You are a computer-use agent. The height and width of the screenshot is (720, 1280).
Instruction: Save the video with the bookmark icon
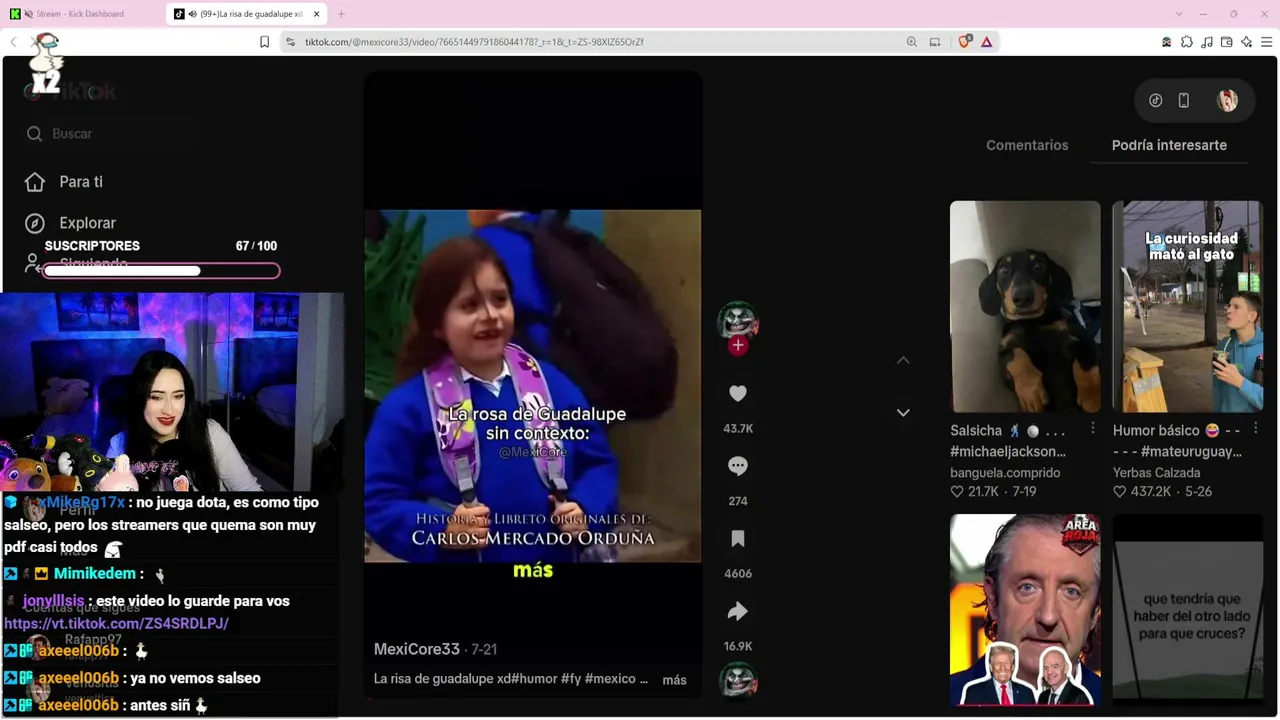738,539
